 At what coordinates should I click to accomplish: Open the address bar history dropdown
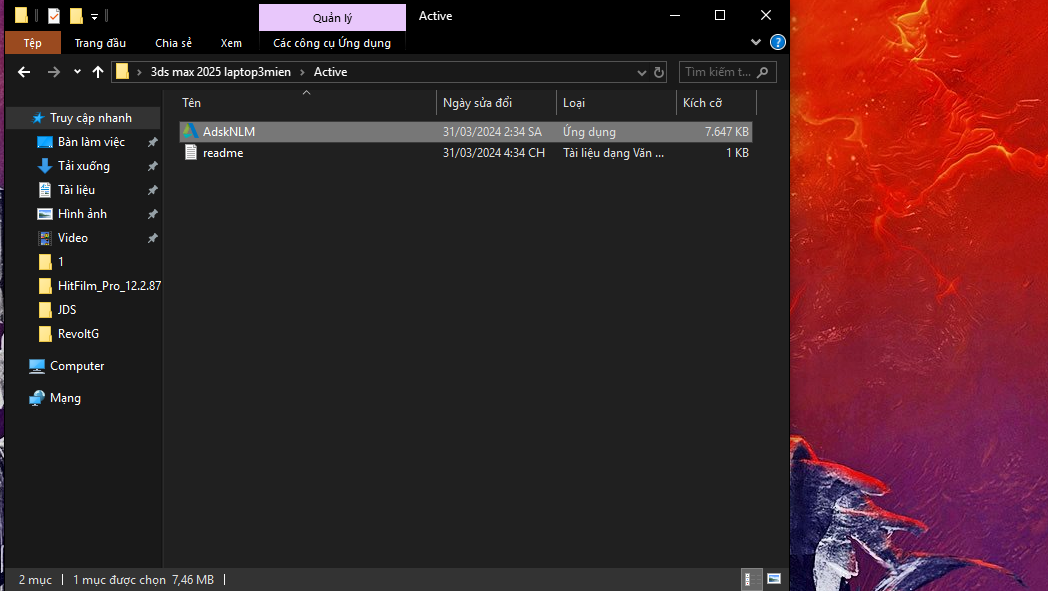tap(643, 72)
